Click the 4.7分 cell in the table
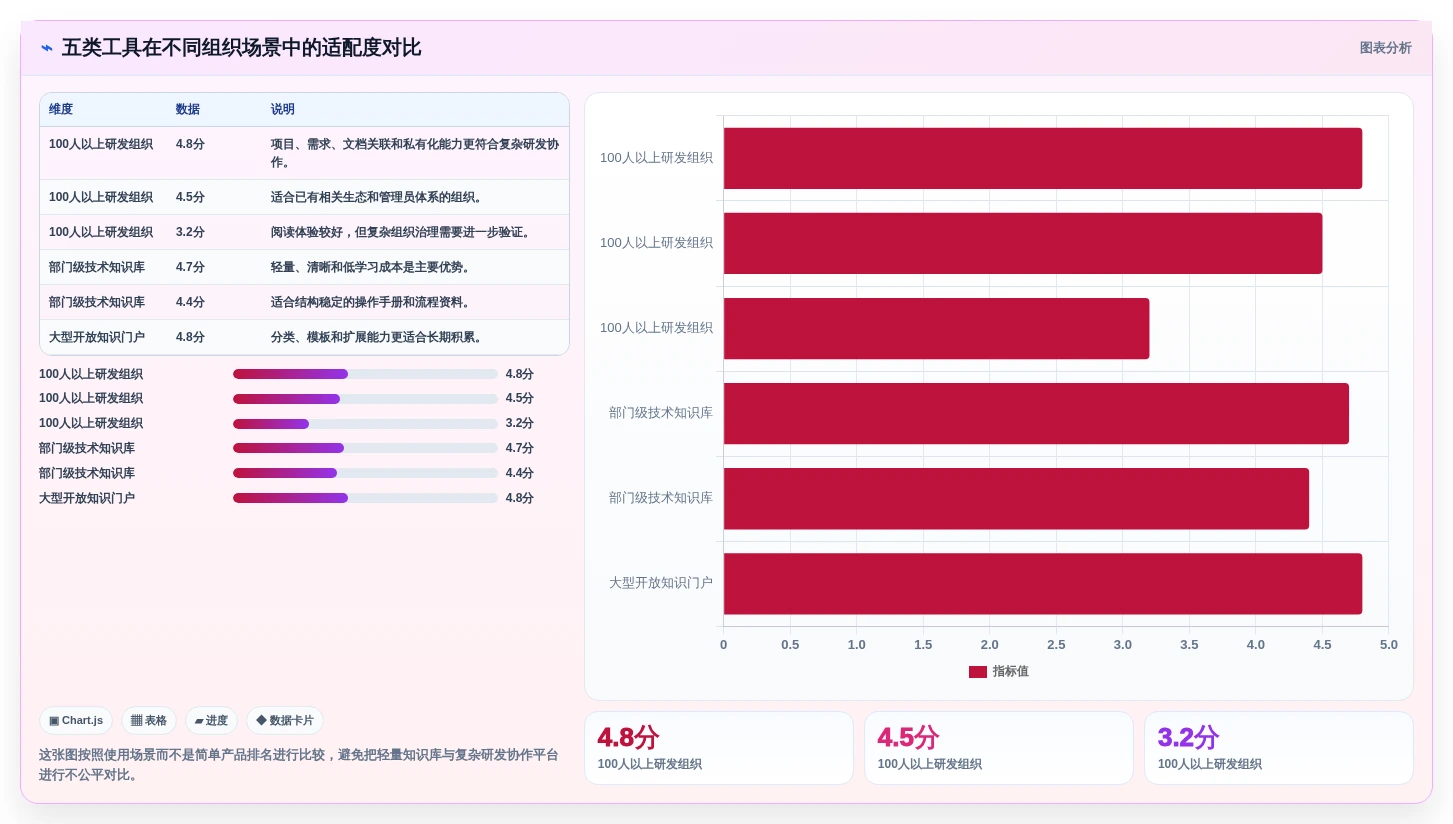 tap(214, 267)
